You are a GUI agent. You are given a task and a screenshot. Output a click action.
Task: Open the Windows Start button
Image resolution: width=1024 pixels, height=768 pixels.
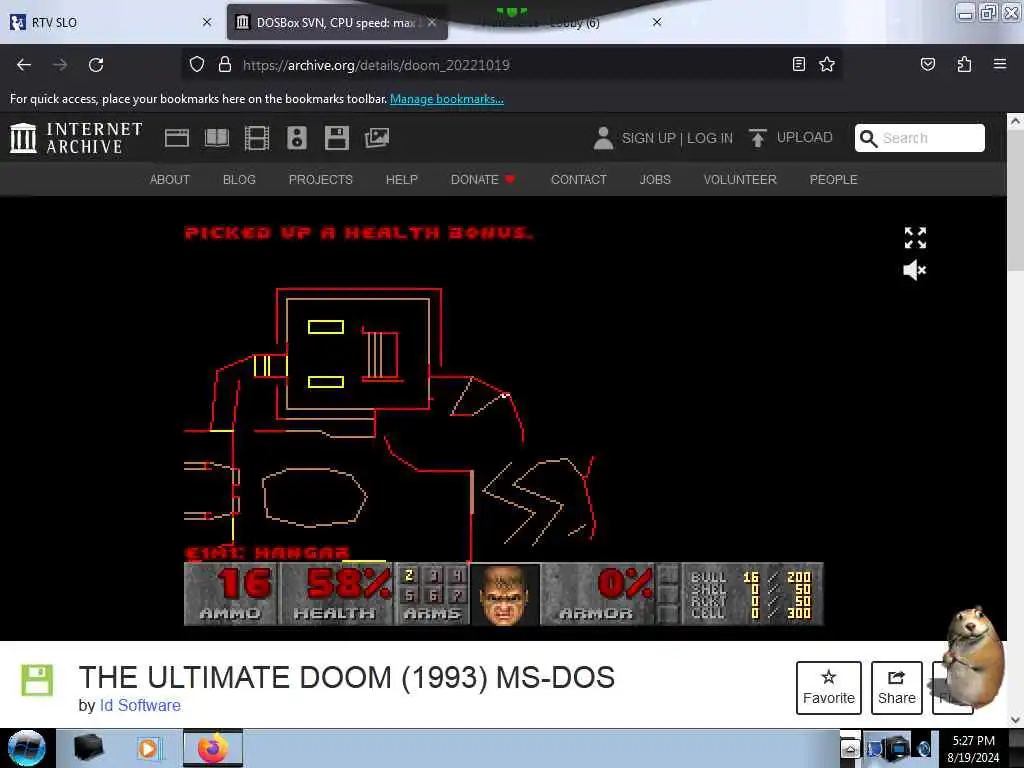pos(27,748)
